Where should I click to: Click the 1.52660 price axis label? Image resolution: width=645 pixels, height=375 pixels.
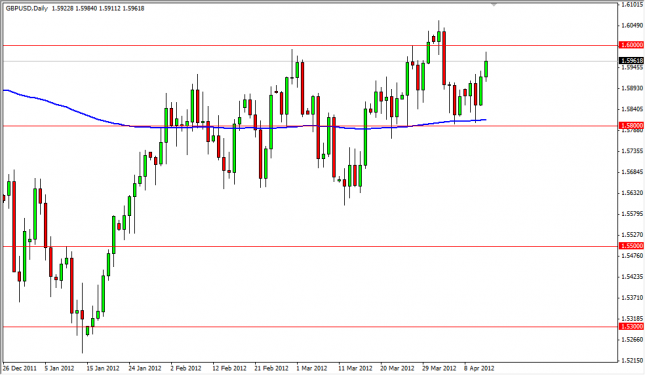[x=632, y=340]
